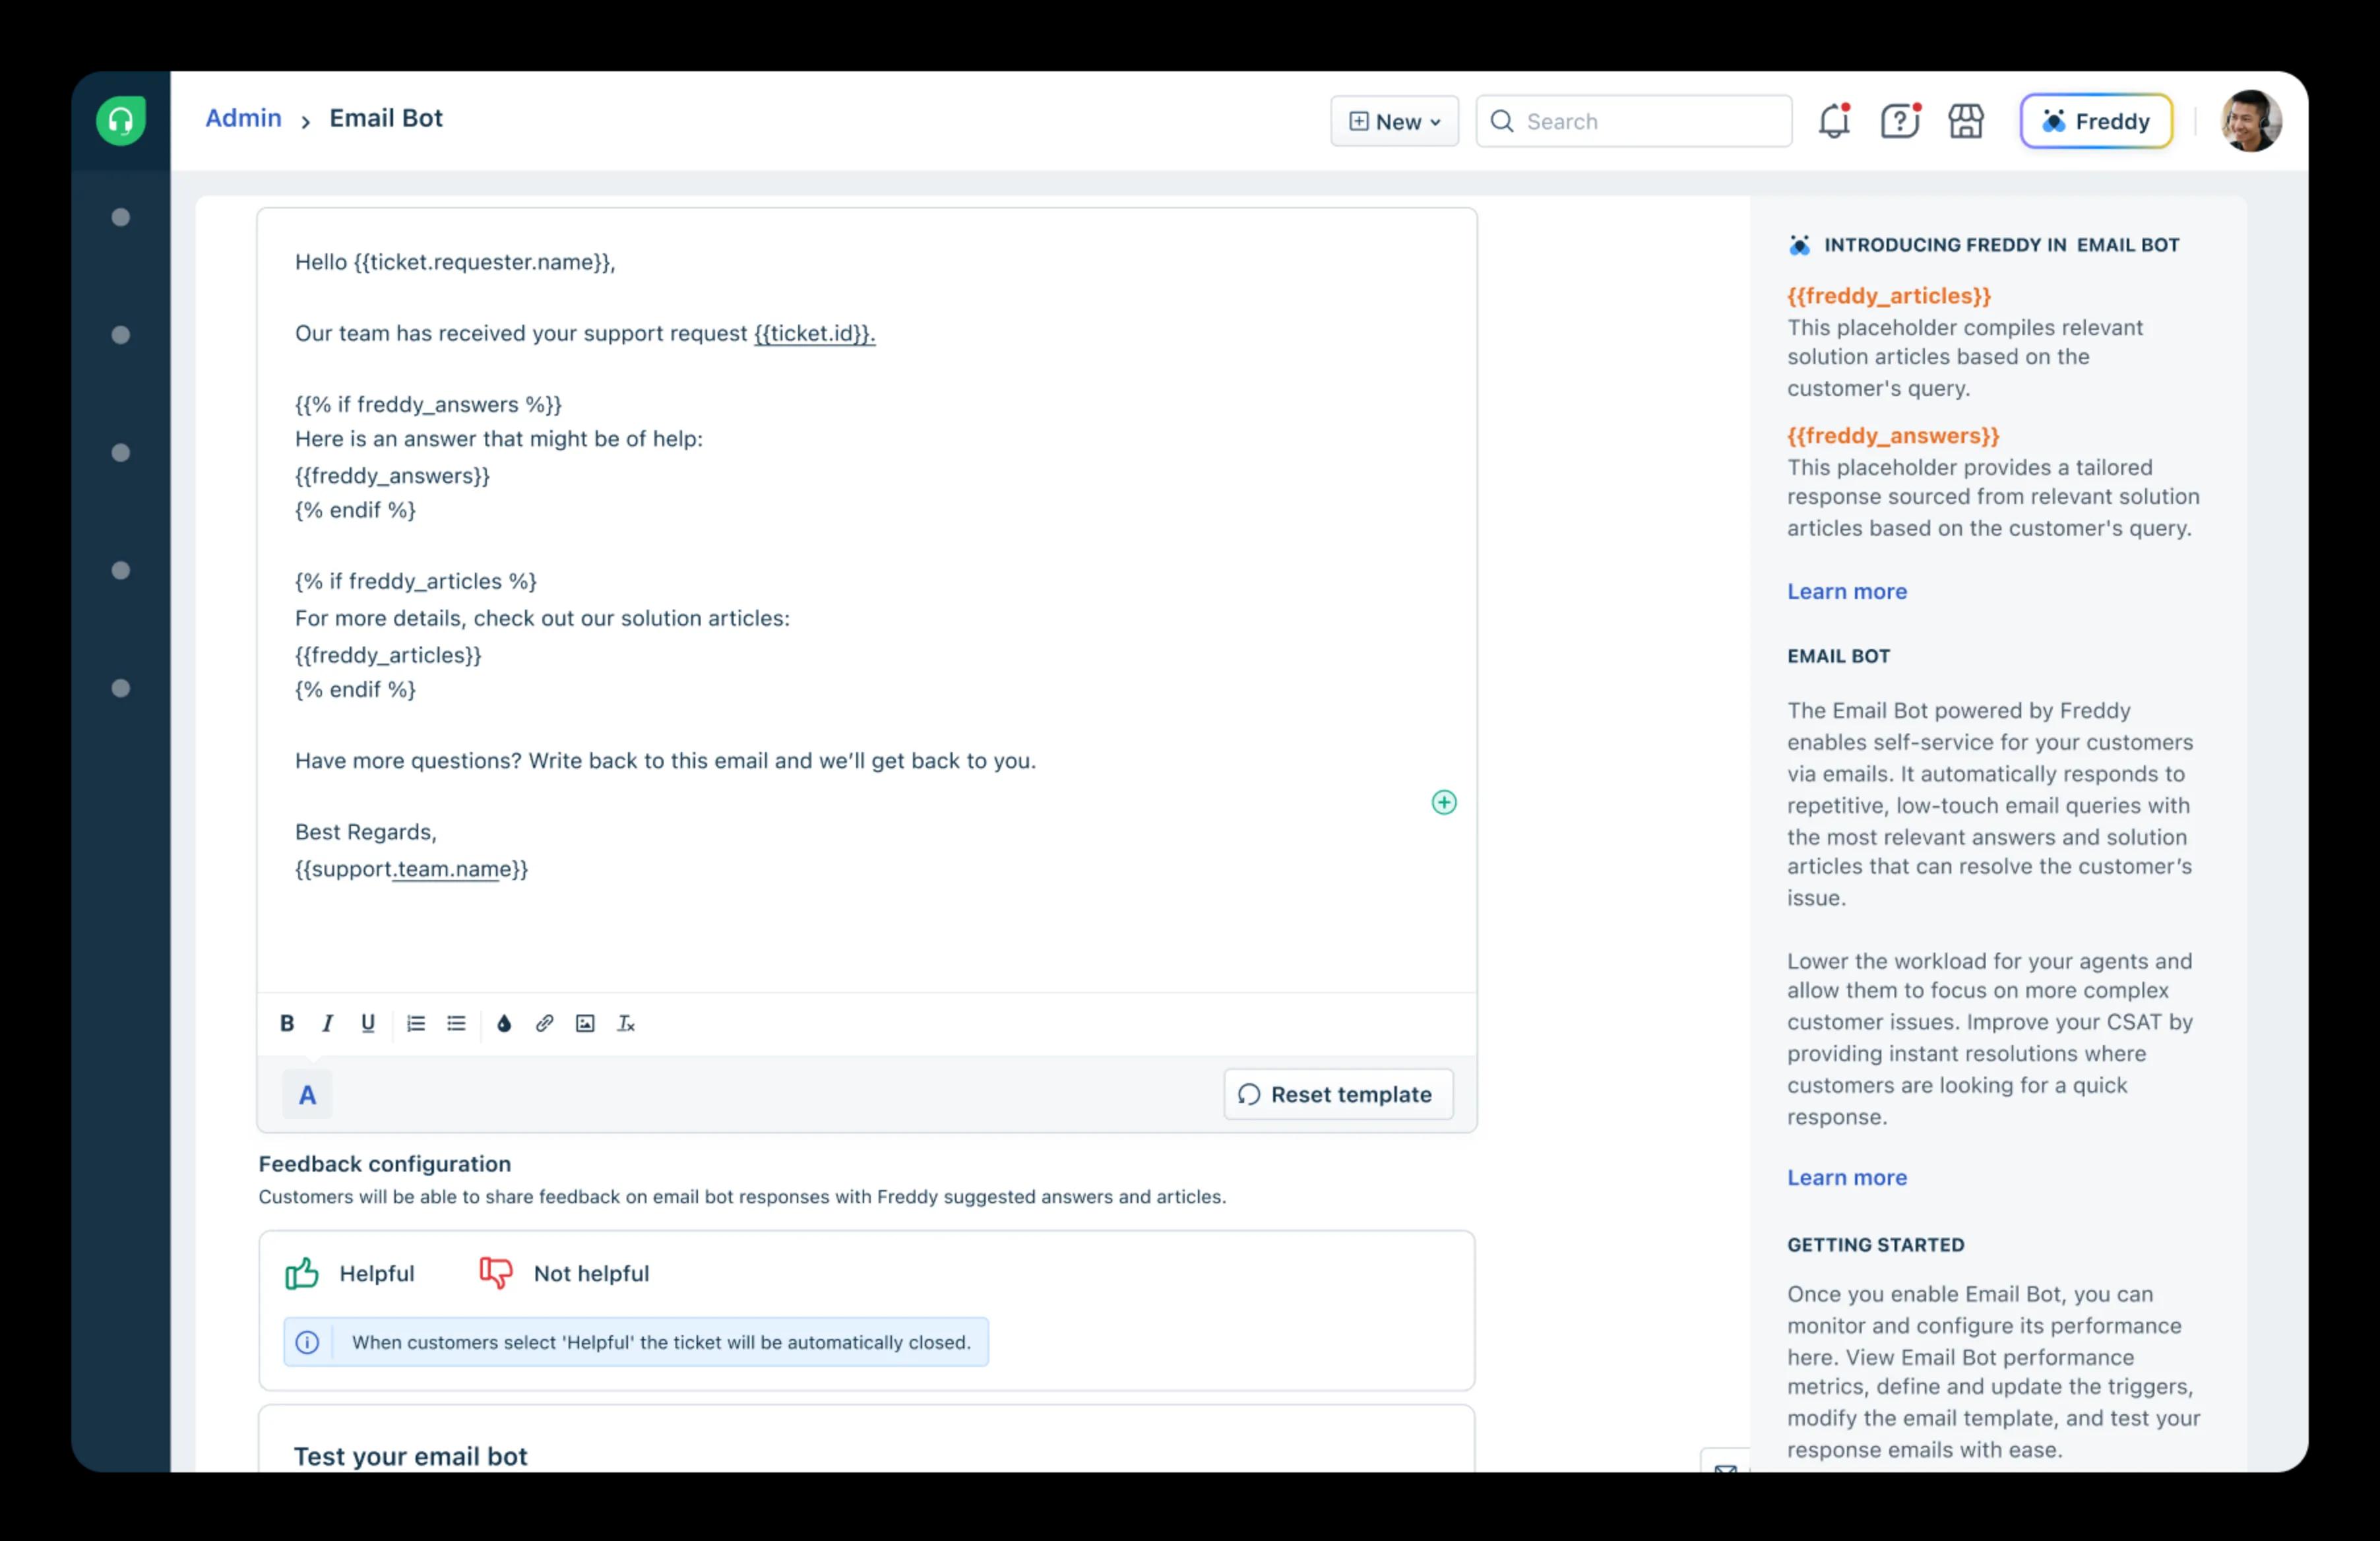
Task: Open Learn more under Email Bot section
Action: tap(1847, 1177)
